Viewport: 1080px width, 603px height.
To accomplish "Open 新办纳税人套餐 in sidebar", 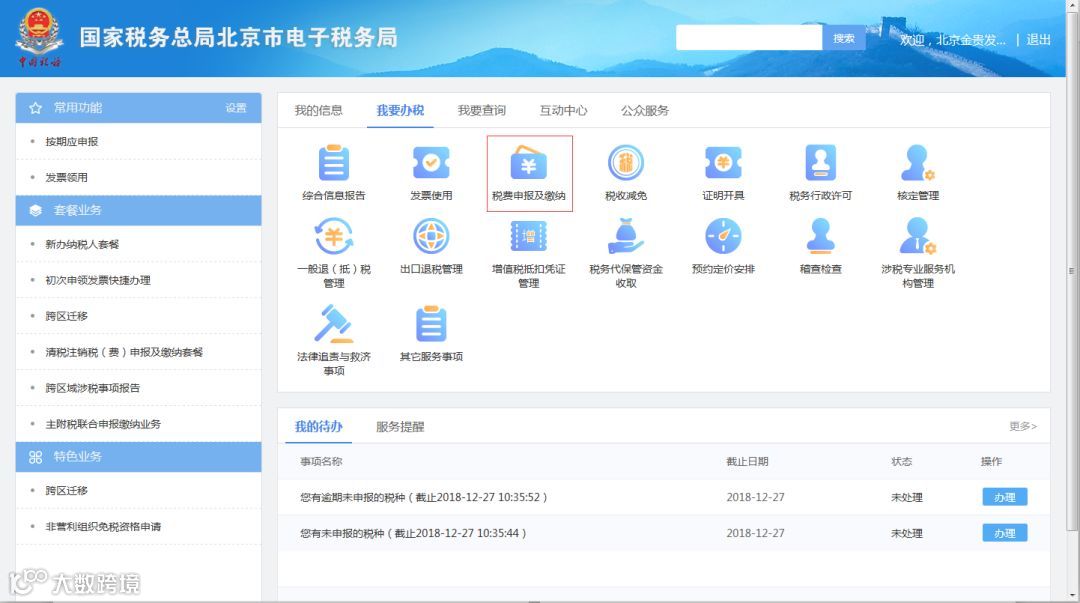I will [82, 244].
